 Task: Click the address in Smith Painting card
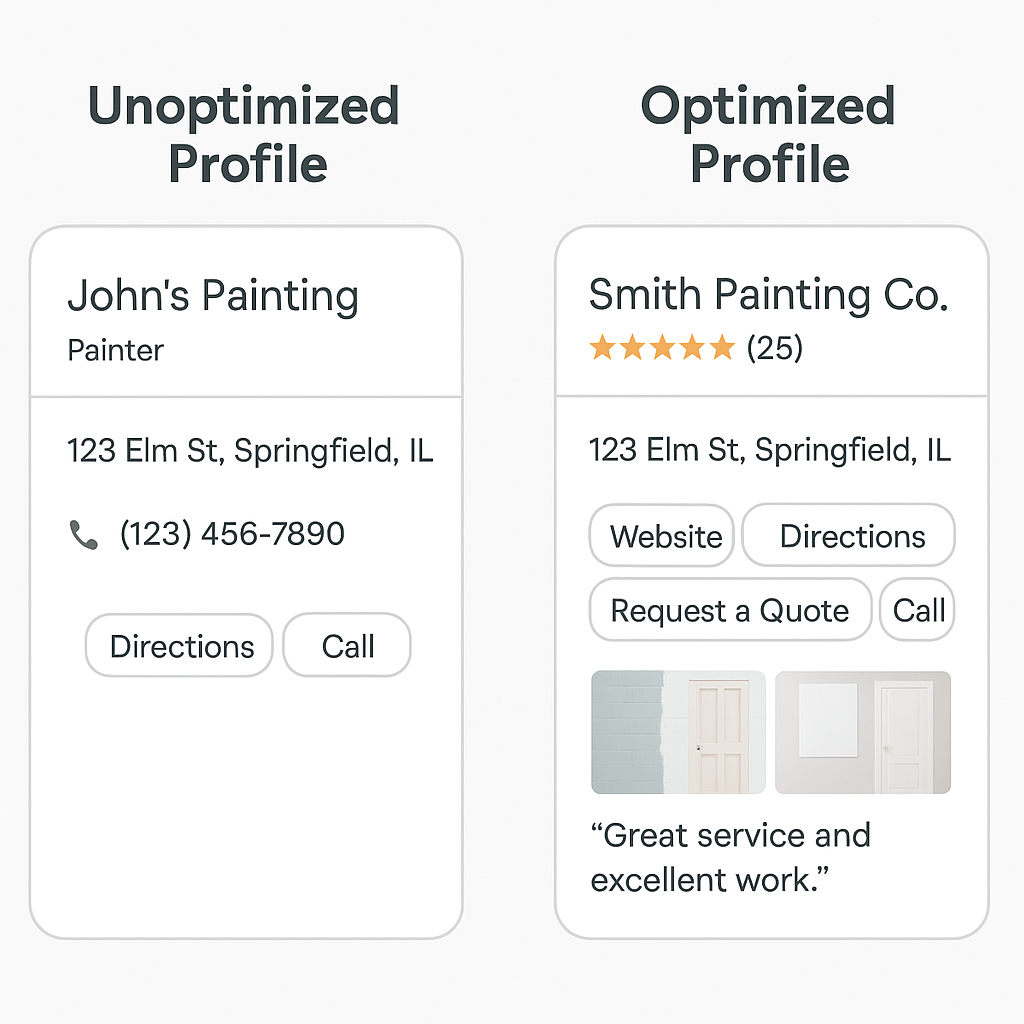[769, 450]
